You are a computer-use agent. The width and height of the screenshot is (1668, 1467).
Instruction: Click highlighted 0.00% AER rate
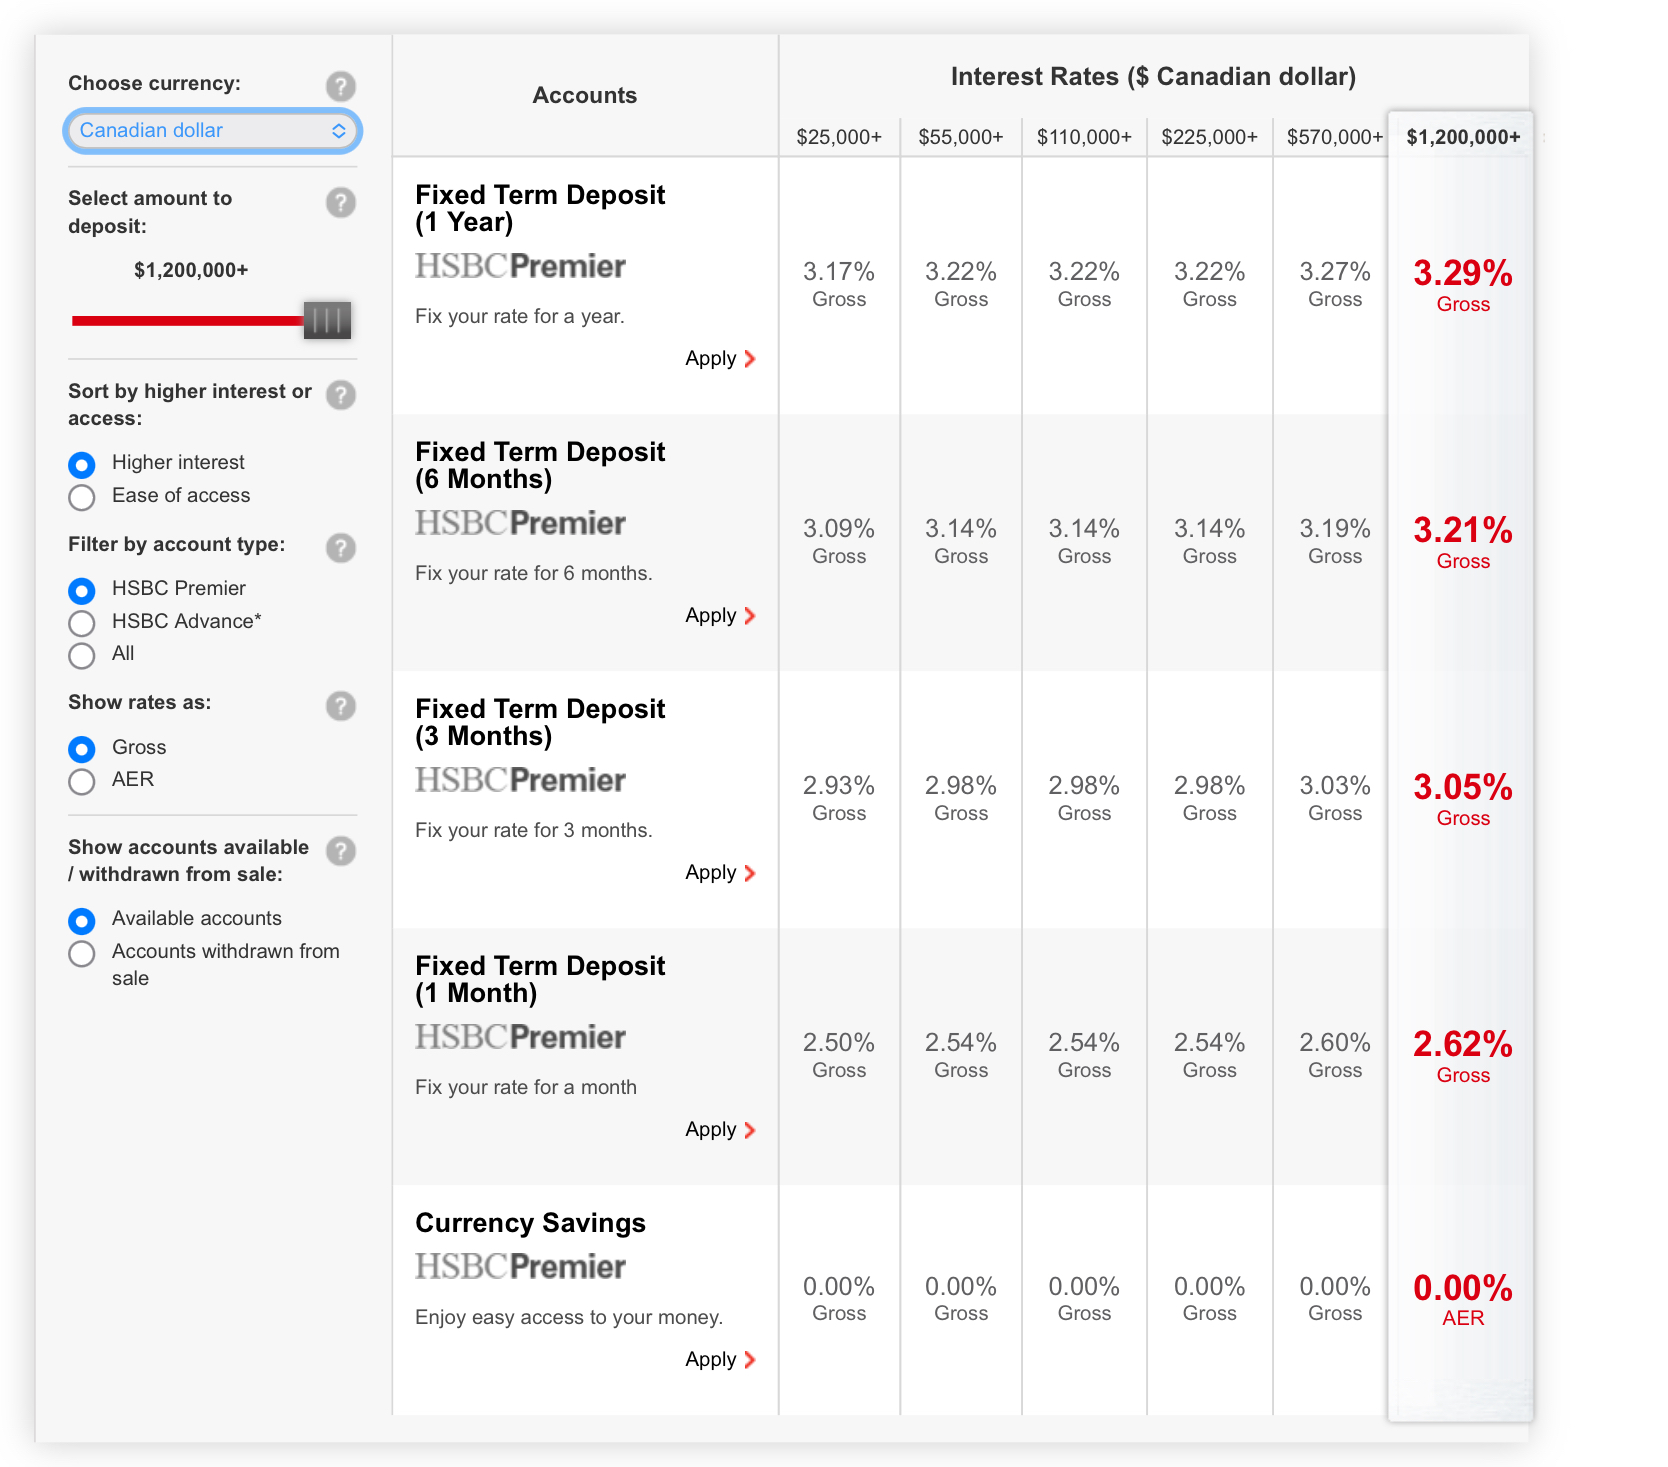pos(1463,1299)
